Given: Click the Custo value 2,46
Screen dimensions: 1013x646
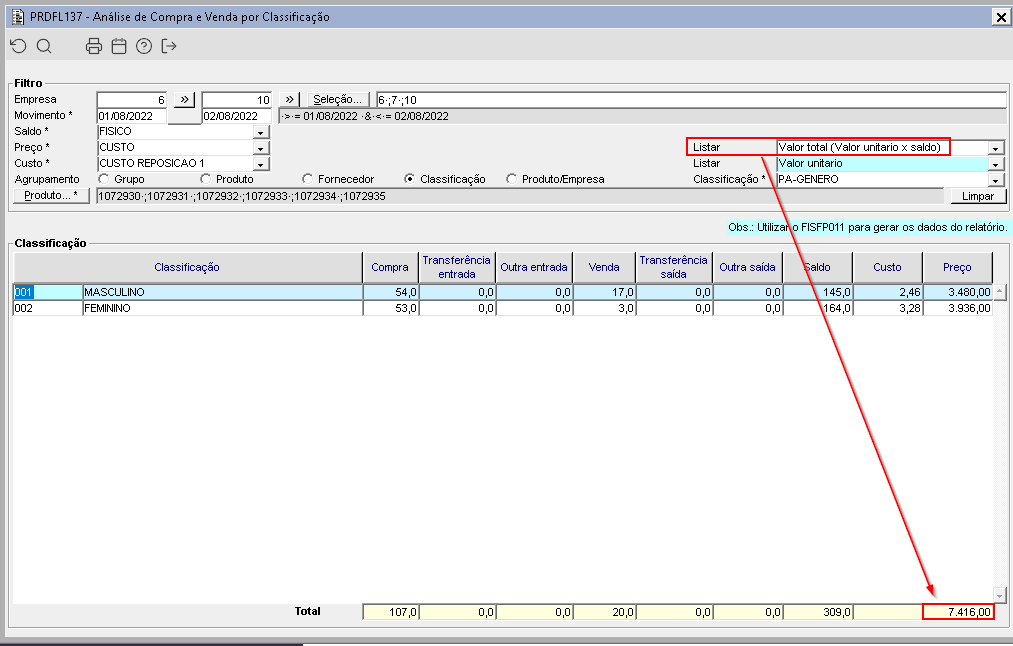Looking at the screenshot, I should (x=888, y=292).
